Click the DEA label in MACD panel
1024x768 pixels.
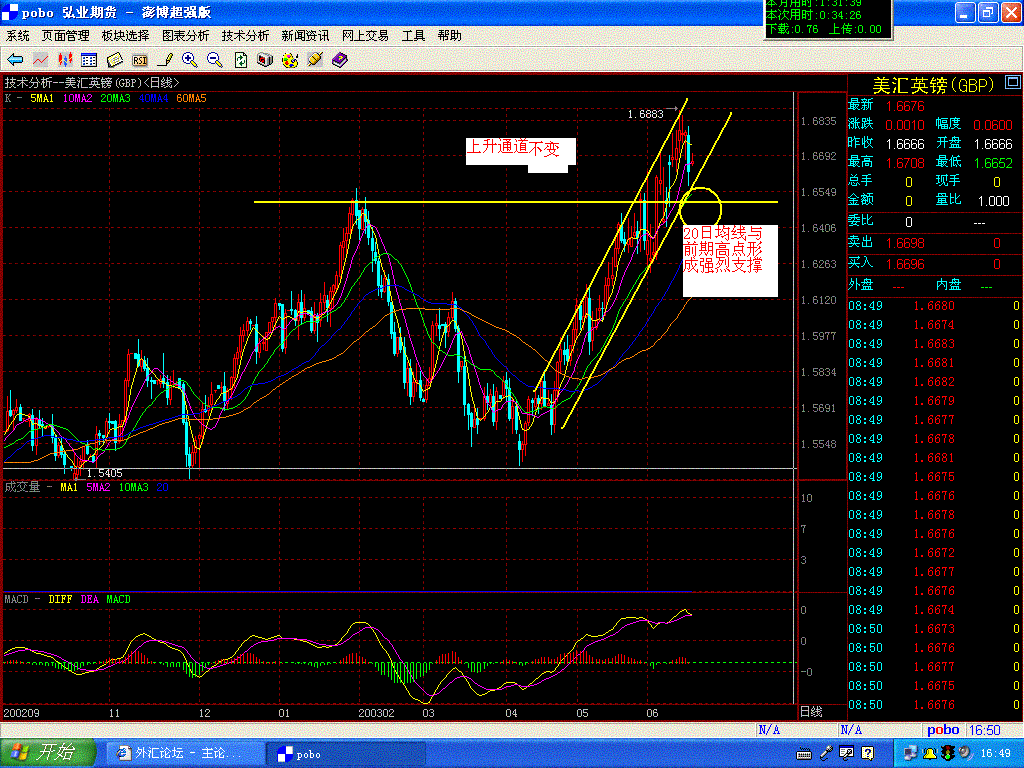(x=89, y=600)
